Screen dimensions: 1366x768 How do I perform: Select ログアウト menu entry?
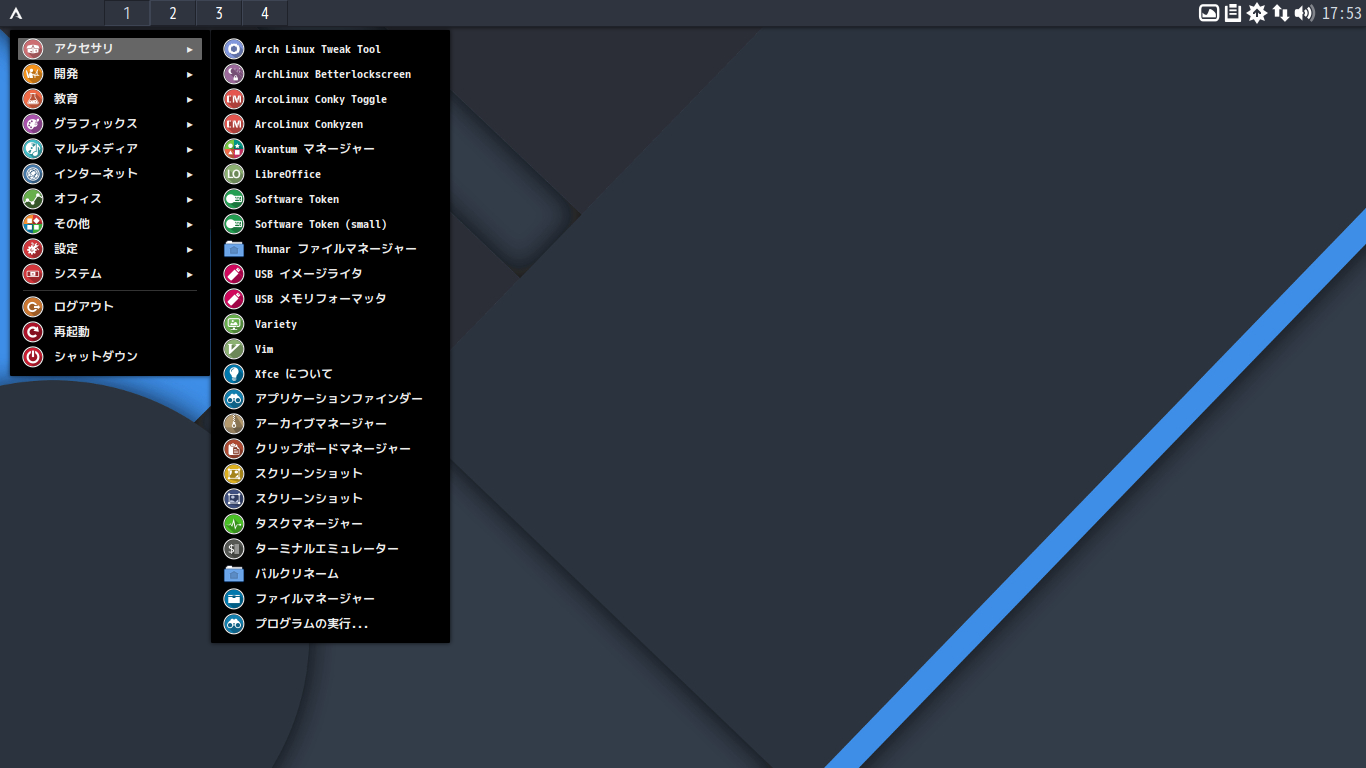pos(110,307)
